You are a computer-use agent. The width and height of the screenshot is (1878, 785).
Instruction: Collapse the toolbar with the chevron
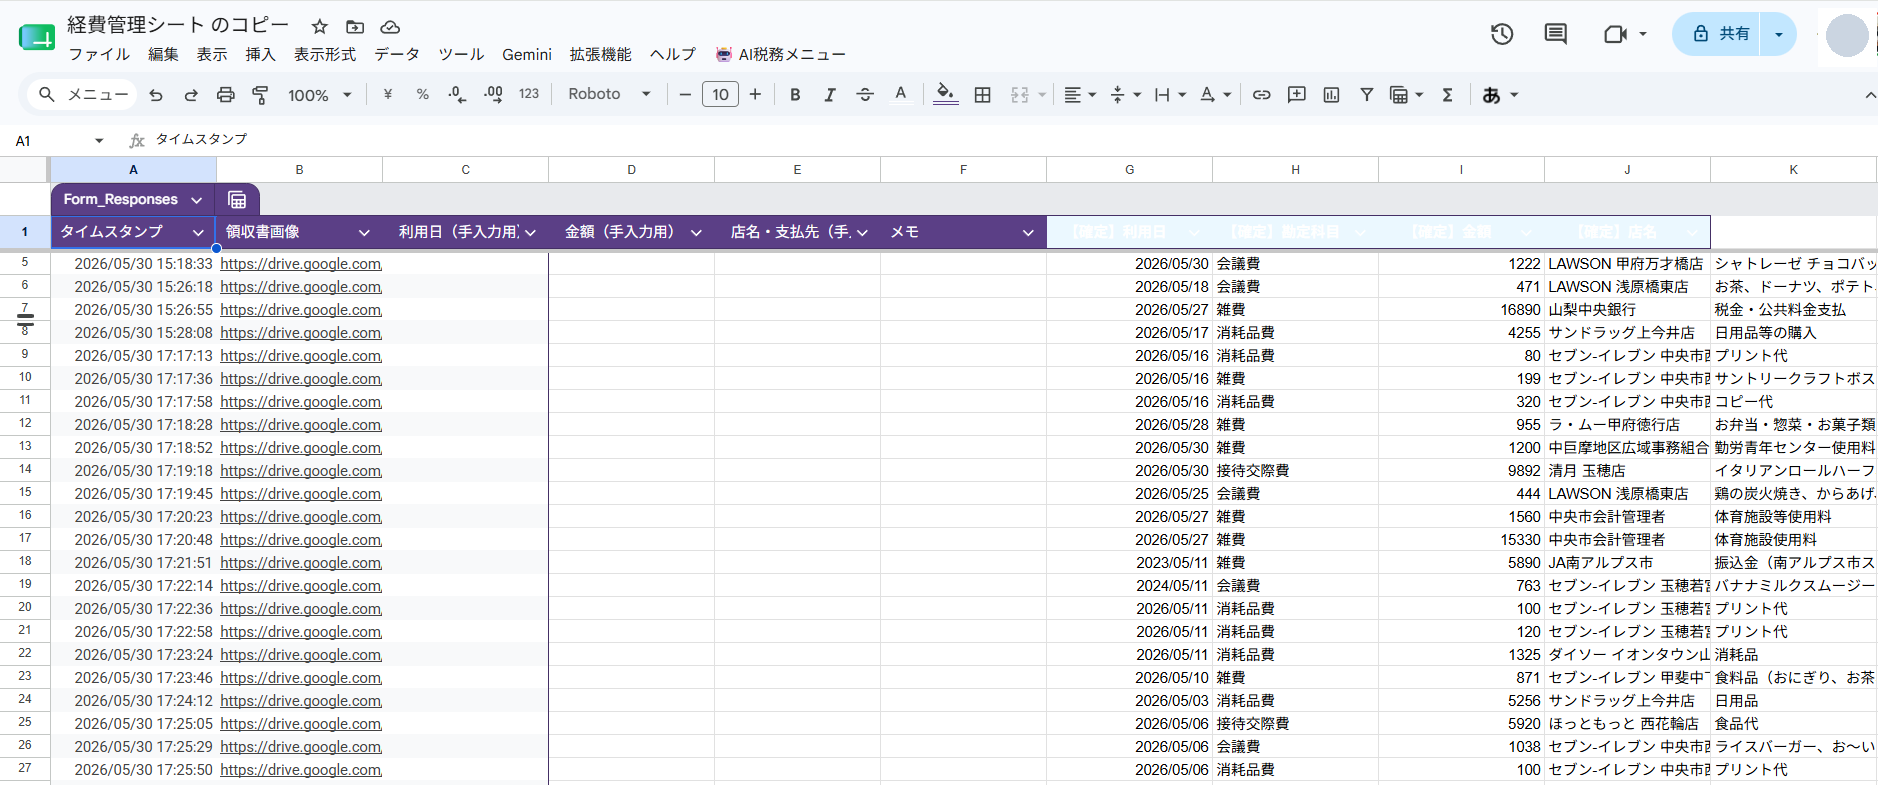(x=1869, y=95)
